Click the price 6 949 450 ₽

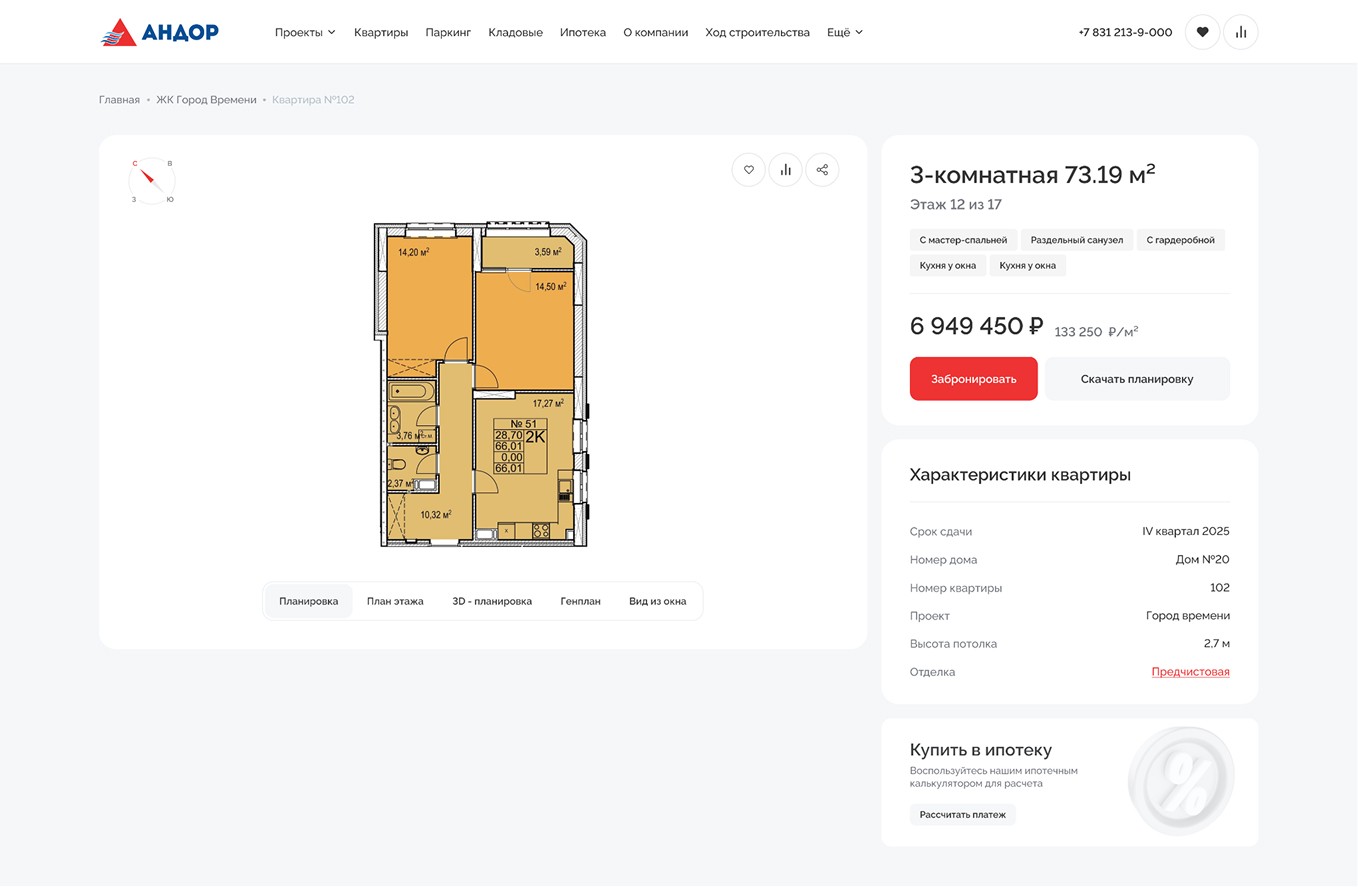click(976, 326)
